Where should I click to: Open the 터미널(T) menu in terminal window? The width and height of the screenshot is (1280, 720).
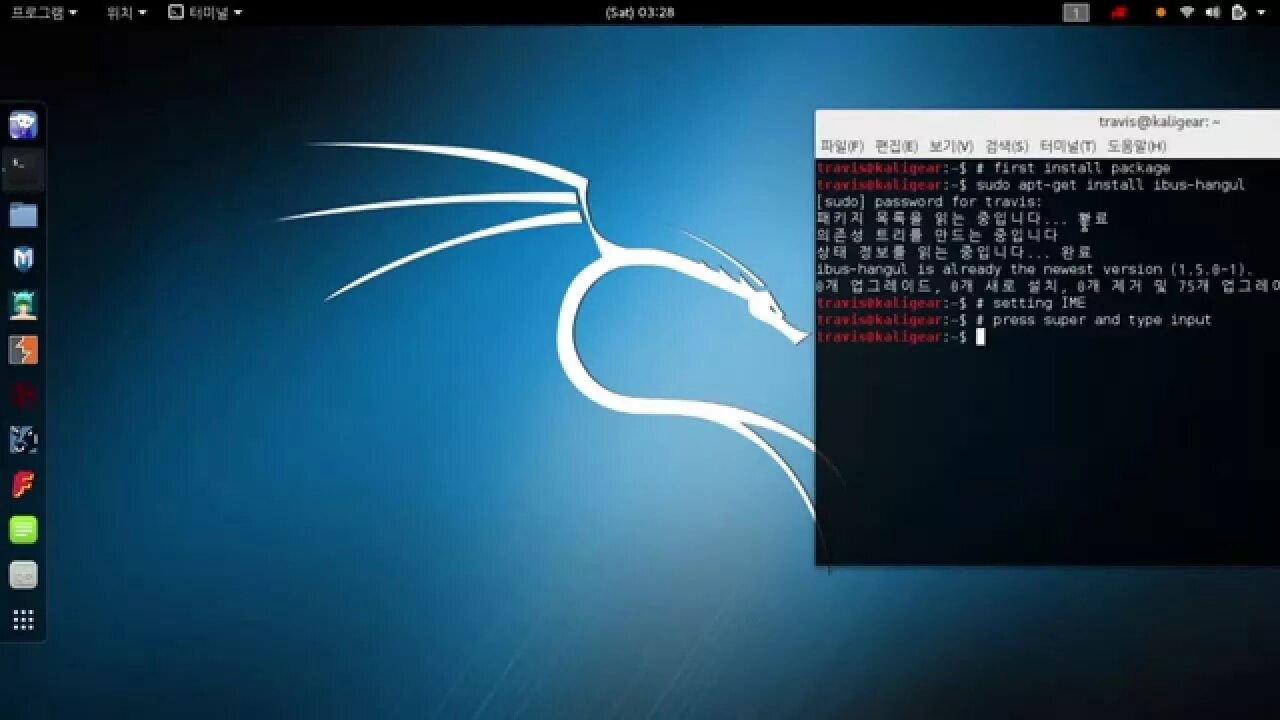1067,146
